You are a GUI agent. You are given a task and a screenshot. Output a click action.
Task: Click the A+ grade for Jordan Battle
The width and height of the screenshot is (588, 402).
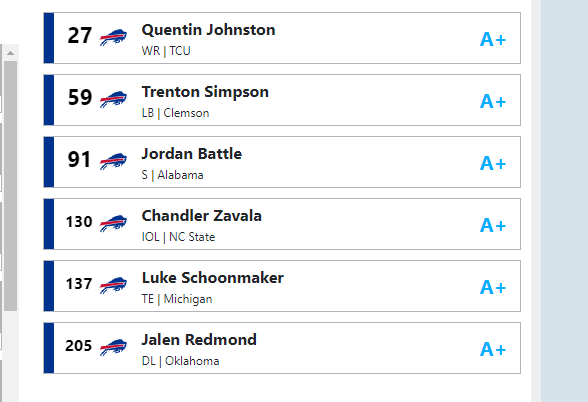click(x=493, y=164)
